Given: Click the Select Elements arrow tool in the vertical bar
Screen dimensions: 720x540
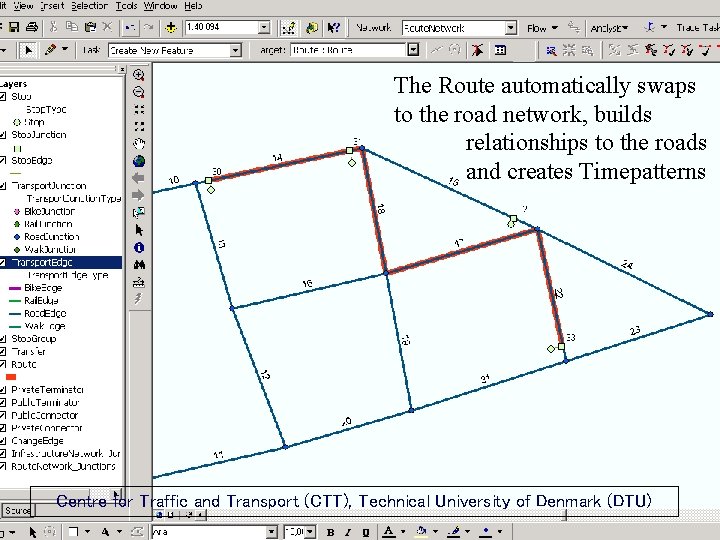Looking at the screenshot, I should pyautogui.click(x=139, y=230).
